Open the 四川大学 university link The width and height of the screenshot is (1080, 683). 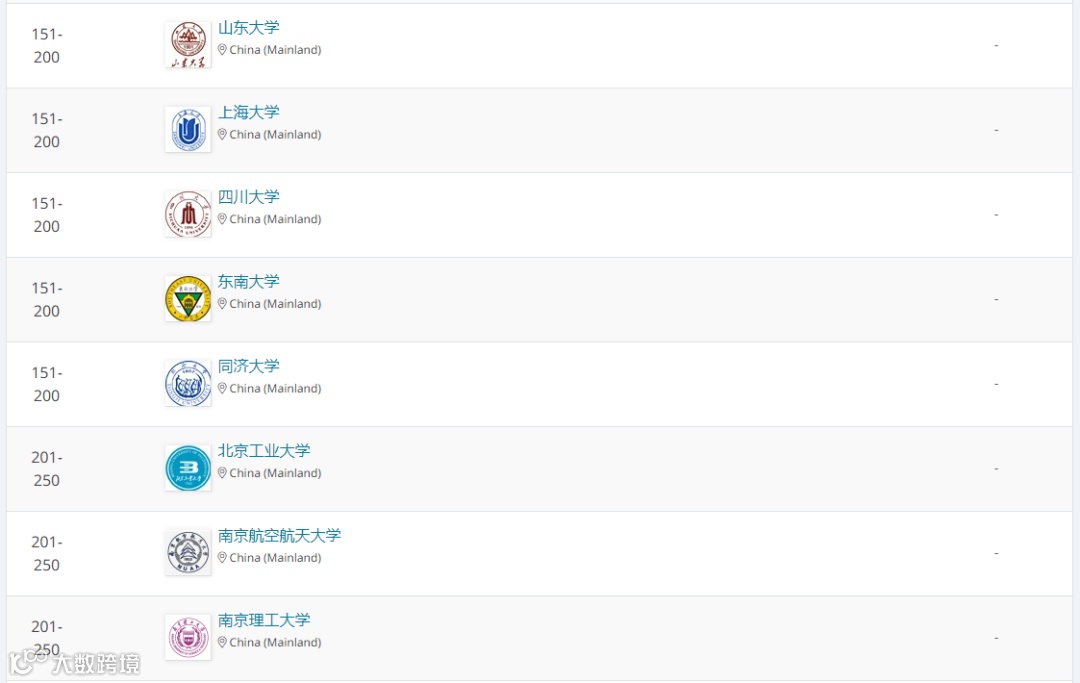coord(249,197)
